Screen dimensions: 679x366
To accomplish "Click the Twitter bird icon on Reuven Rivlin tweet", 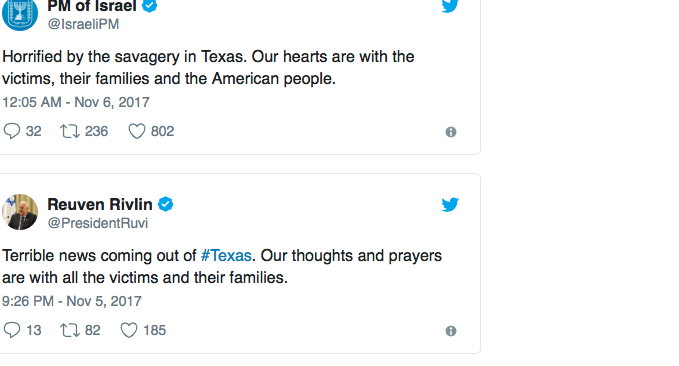I will 450,204.
